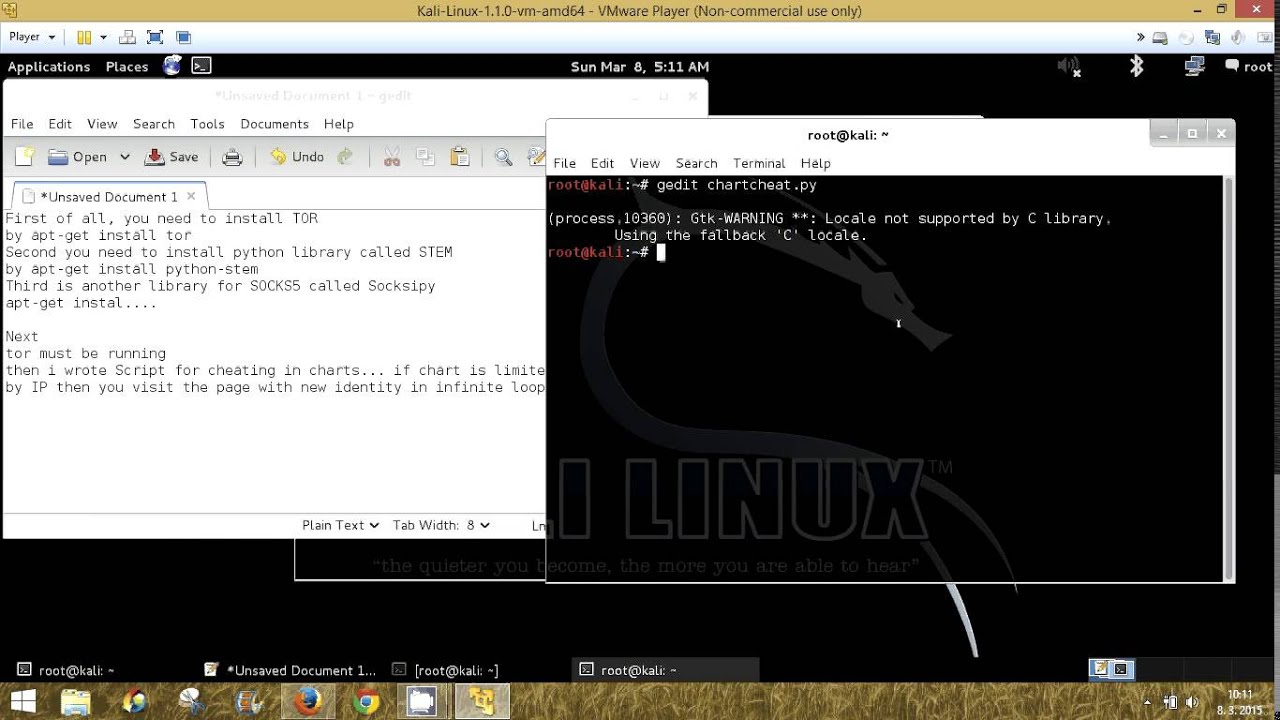Expand the Open recent files dropdown arrow

125,157
